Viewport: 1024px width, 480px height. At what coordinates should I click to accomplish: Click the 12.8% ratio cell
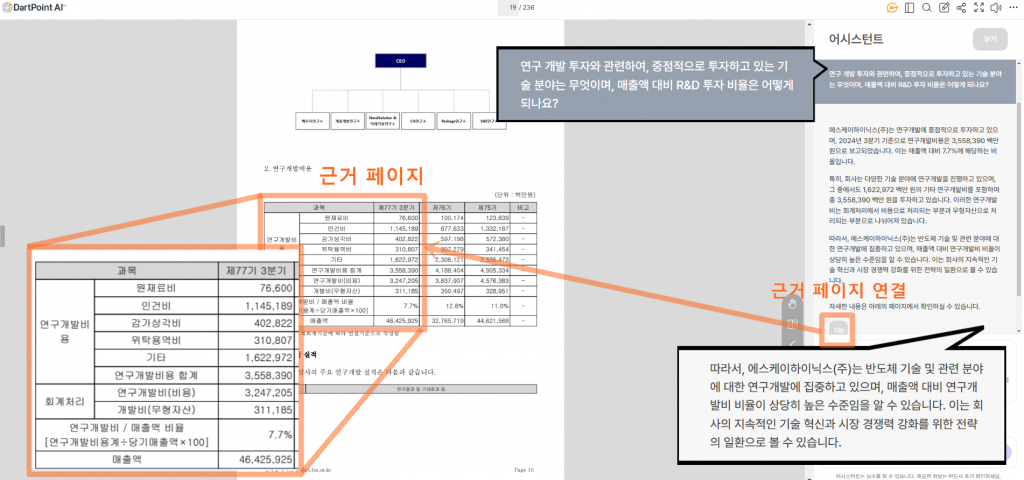tap(456, 305)
